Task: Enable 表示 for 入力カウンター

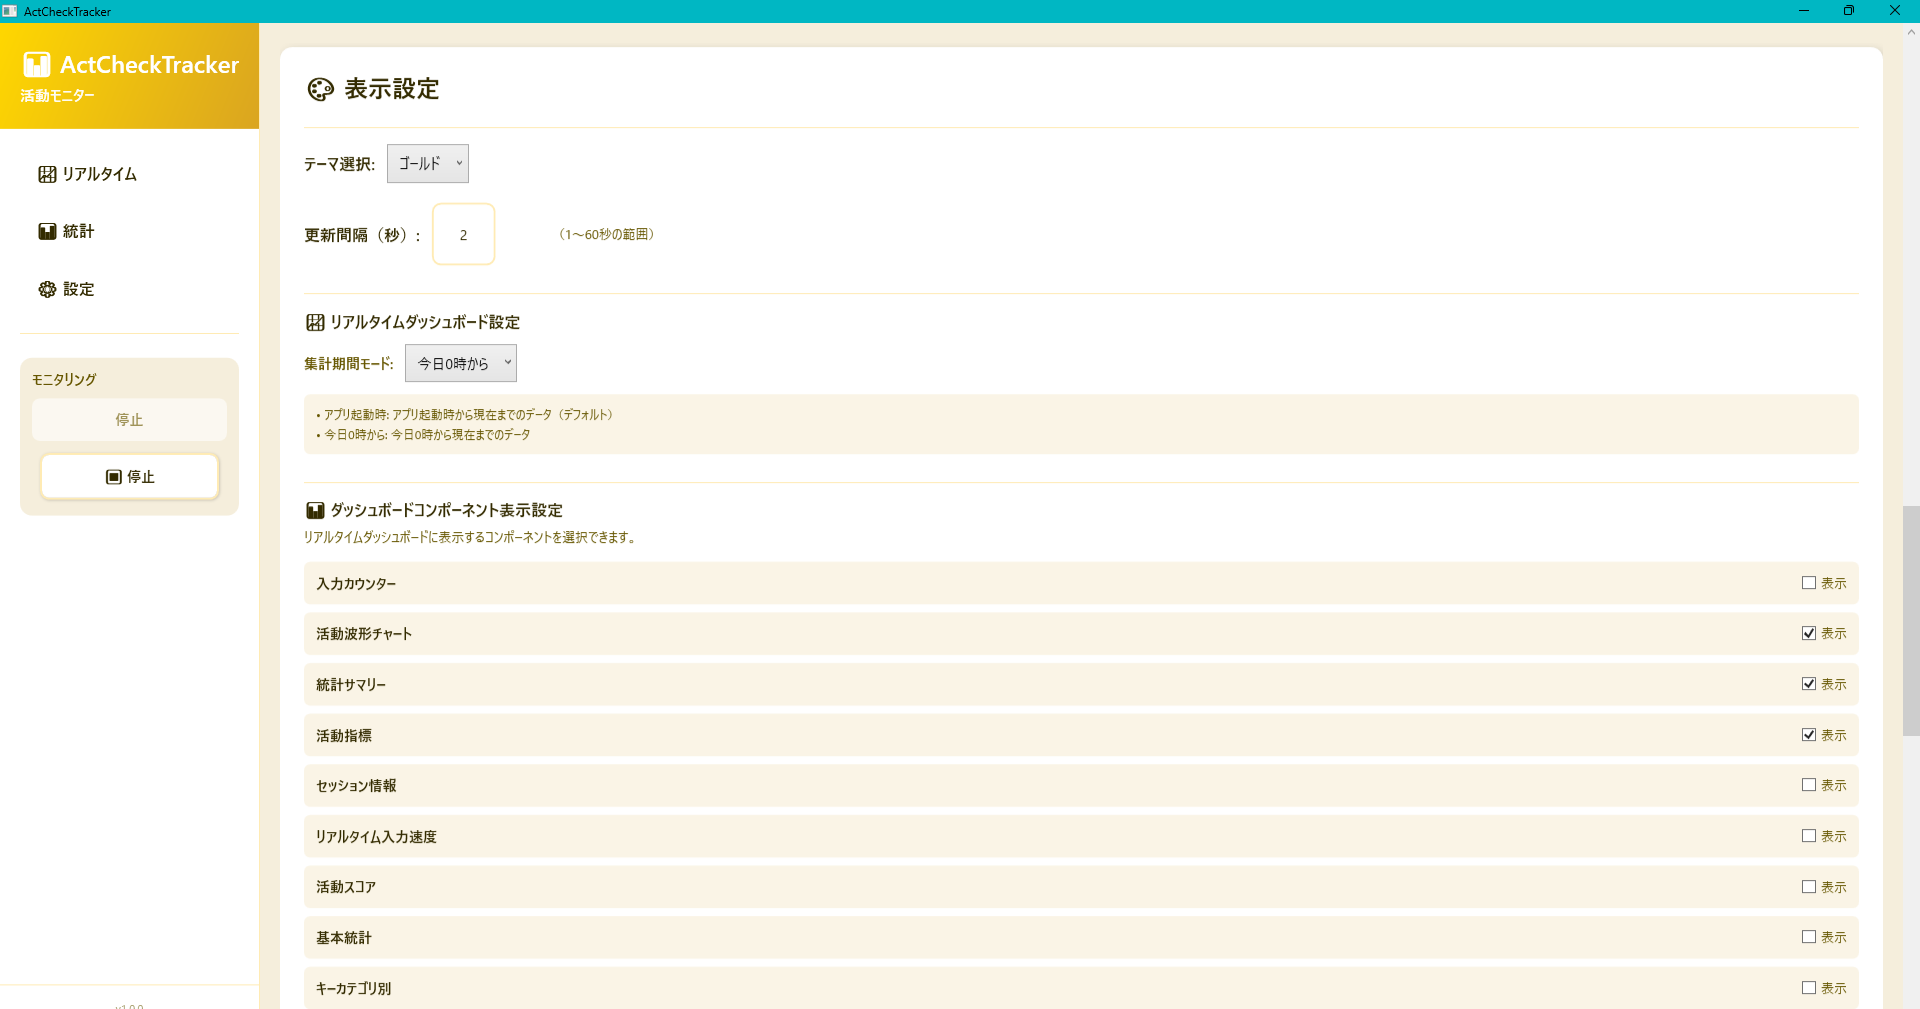Action: pos(1808,582)
